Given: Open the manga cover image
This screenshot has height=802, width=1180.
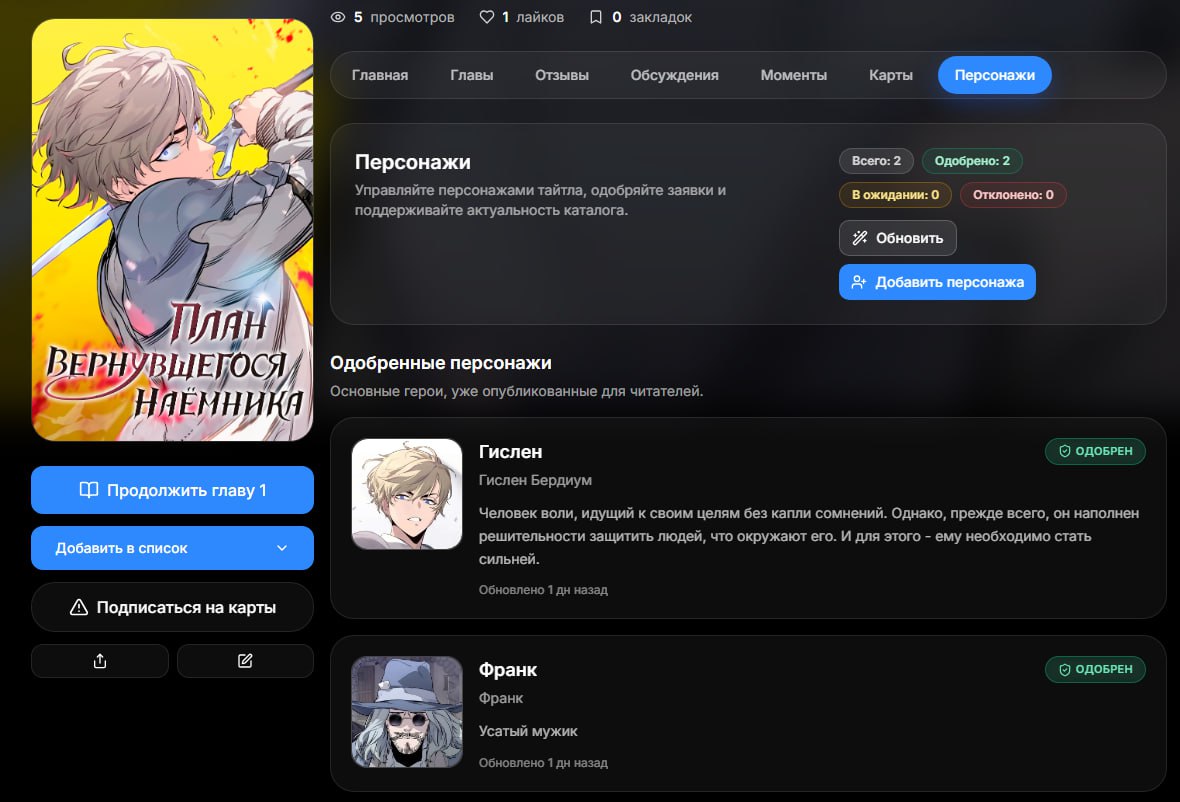Looking at the screenshot, I should point(172,230).
